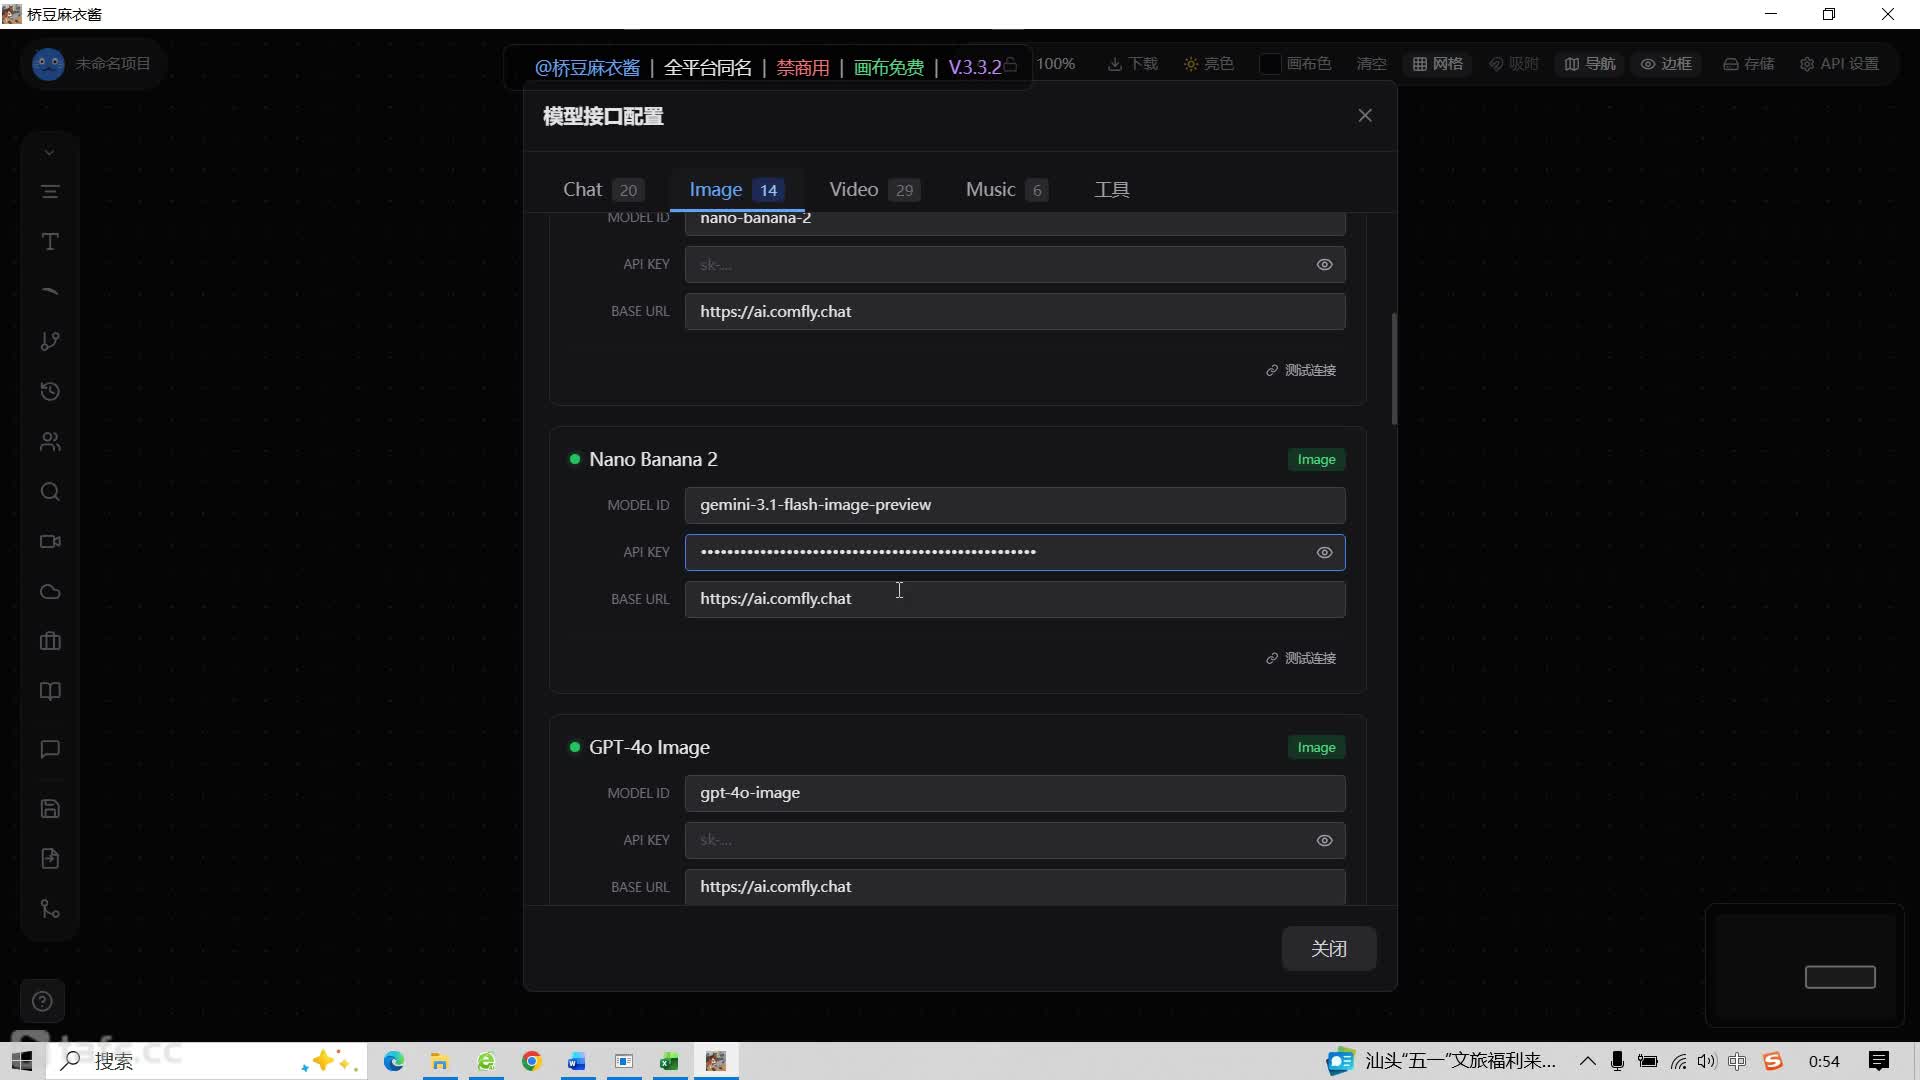Click the Nano Banana 2 card title
The image size is (1920, 1080).
point(653,460)
